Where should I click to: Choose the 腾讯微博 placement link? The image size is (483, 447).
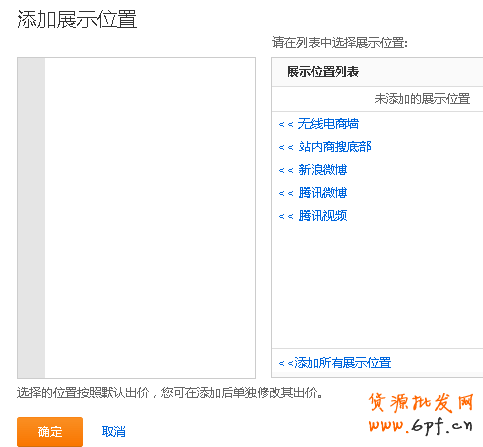click(323, 193)
